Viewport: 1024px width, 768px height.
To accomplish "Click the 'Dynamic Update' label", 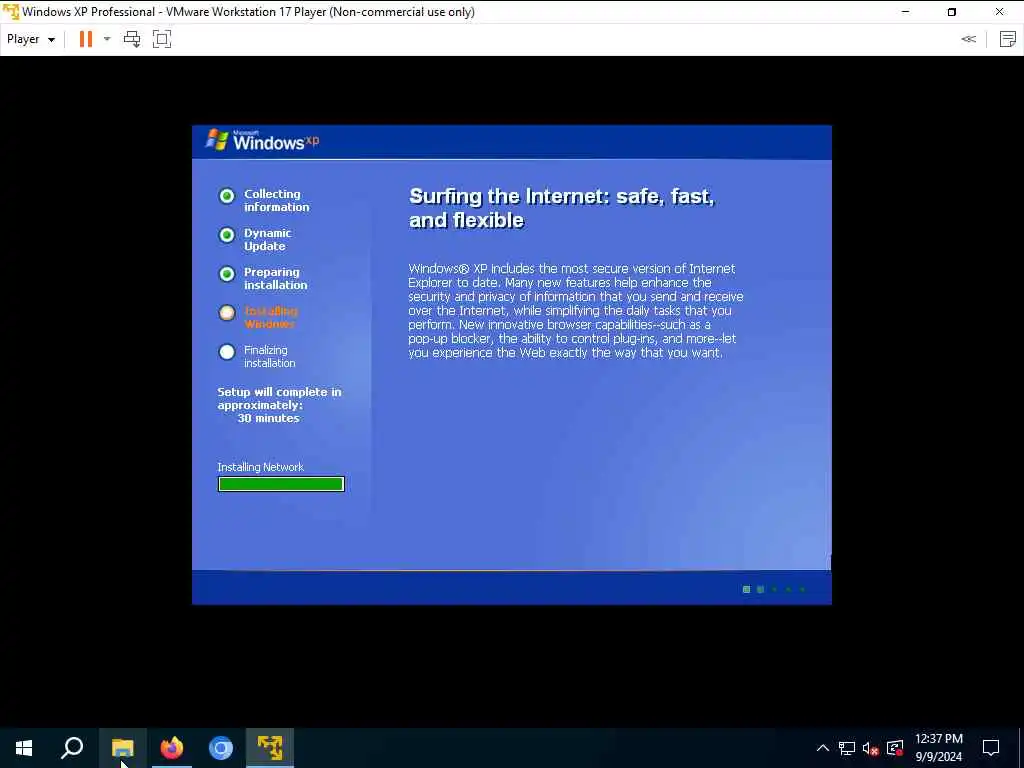I will pos(268,240).
